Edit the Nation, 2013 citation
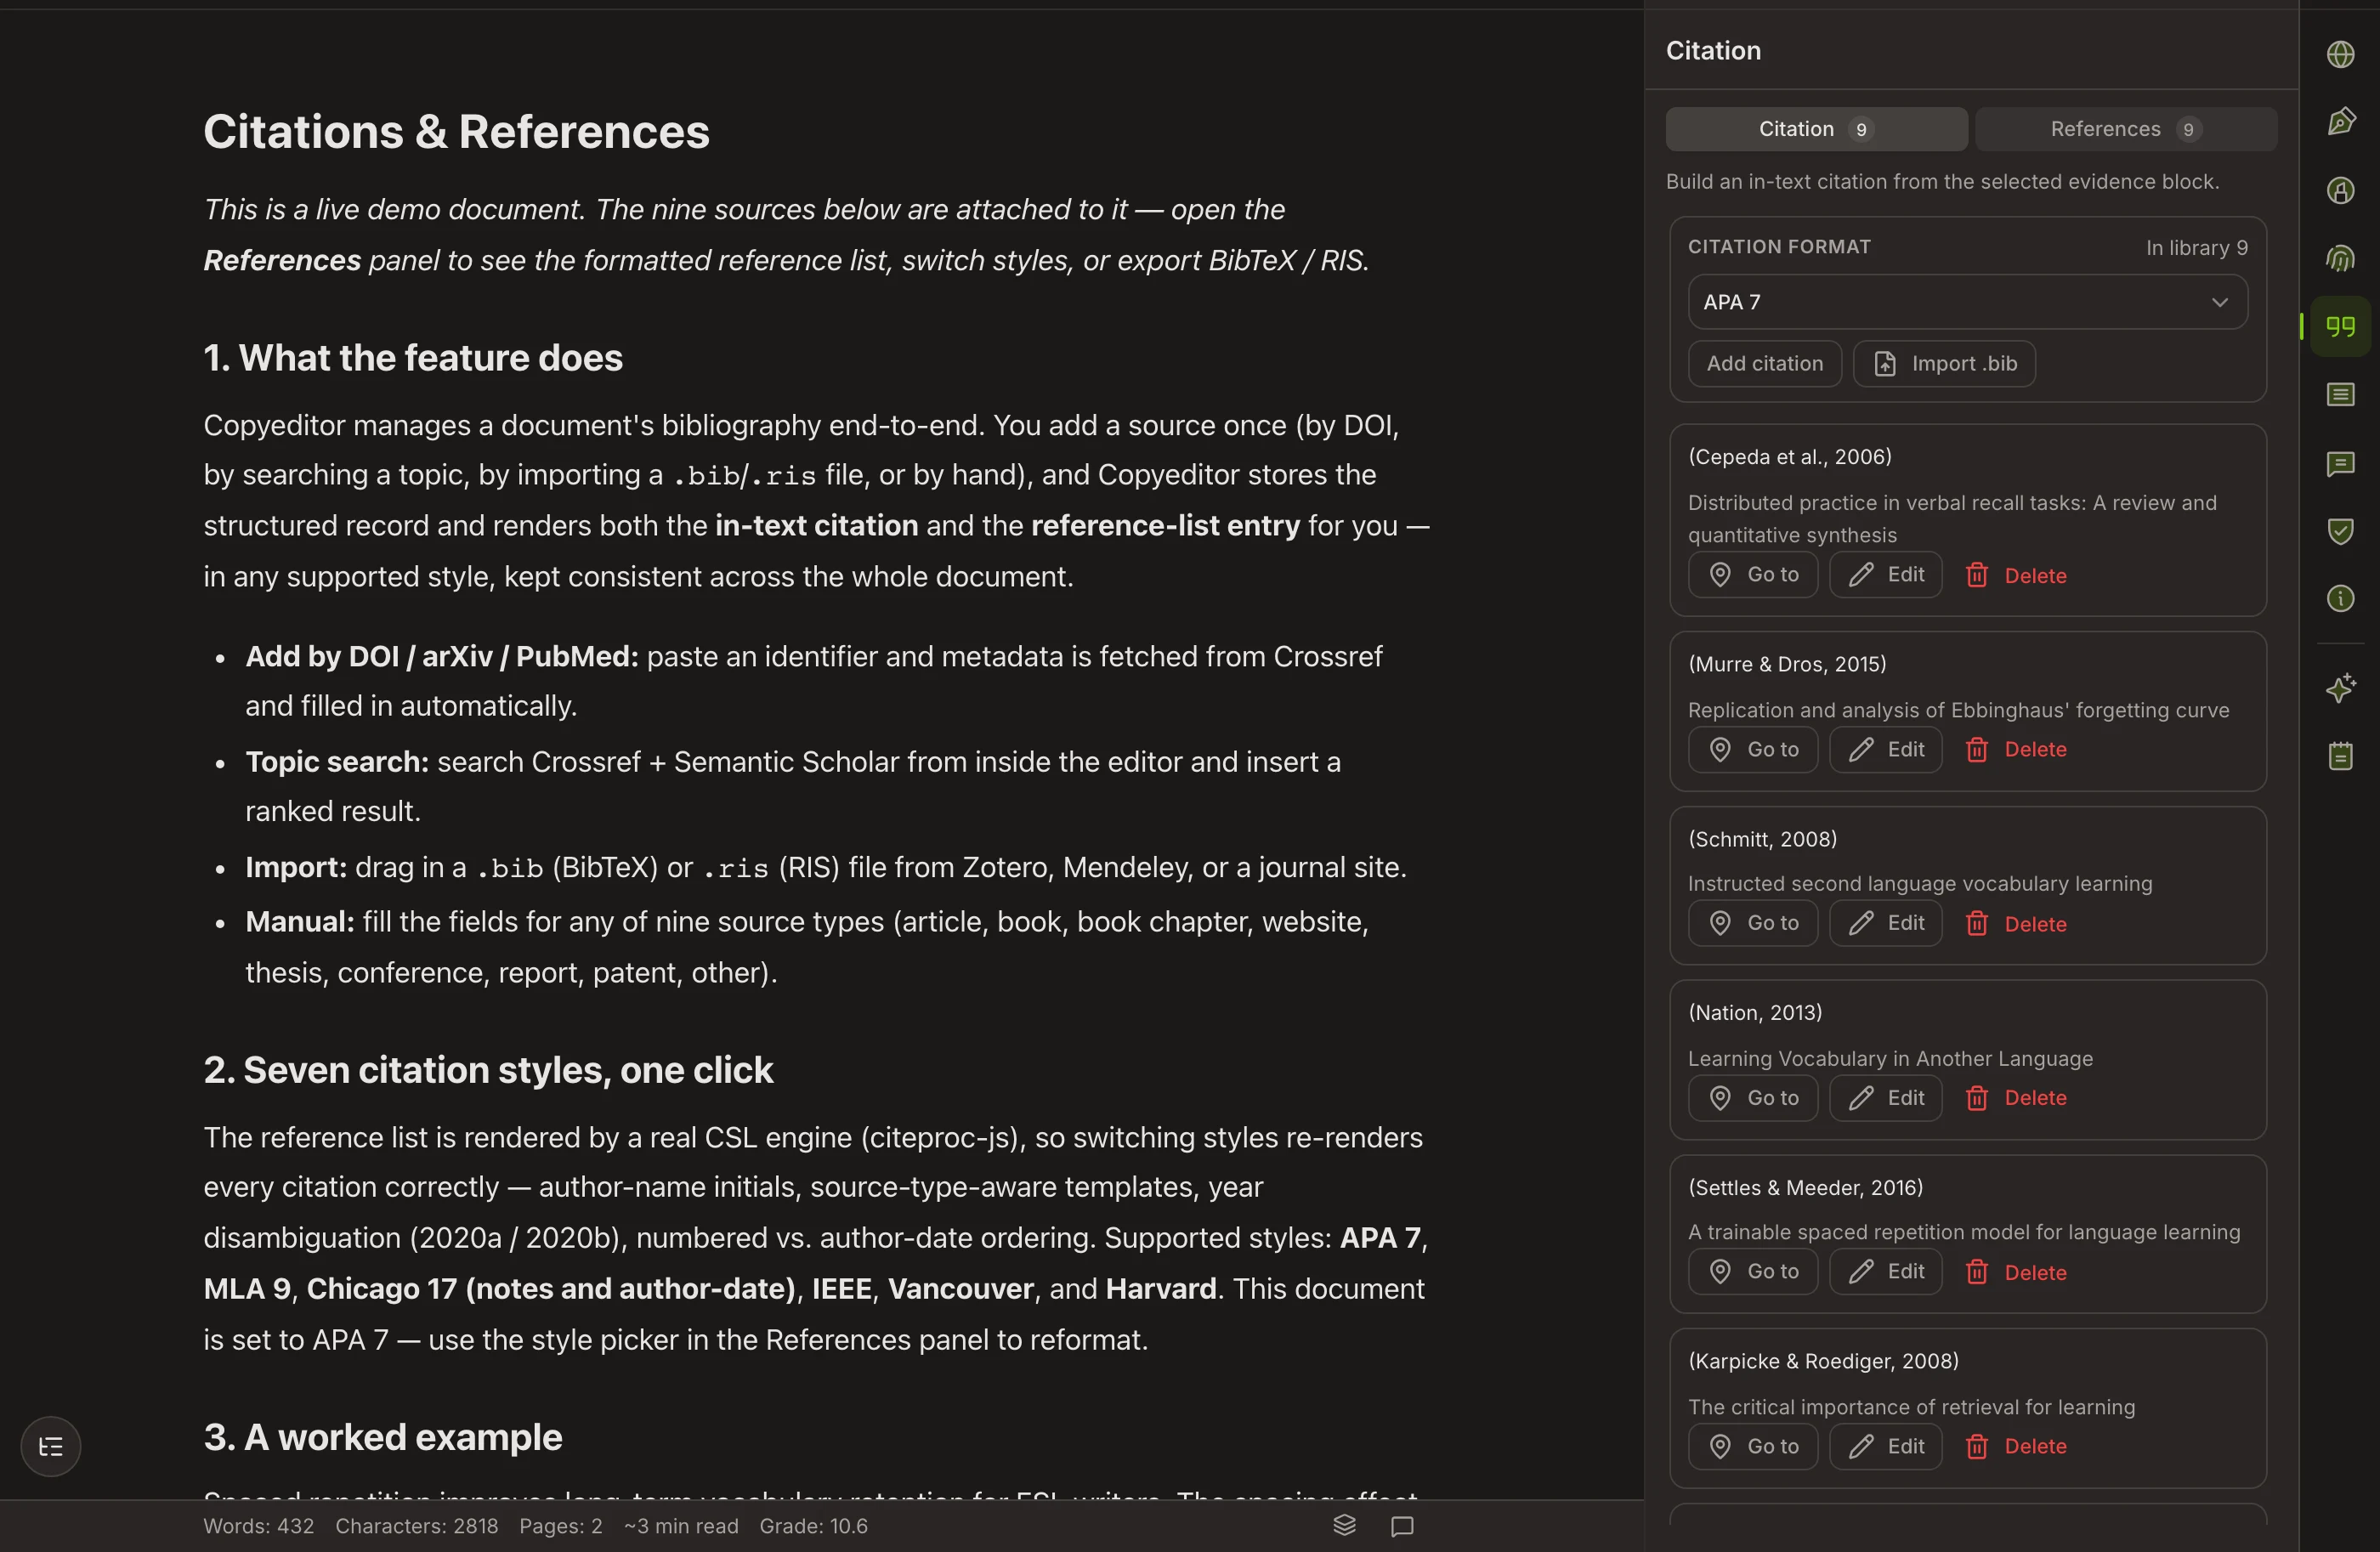Screen dimensions: 2380x1552 [1885, 1098]
